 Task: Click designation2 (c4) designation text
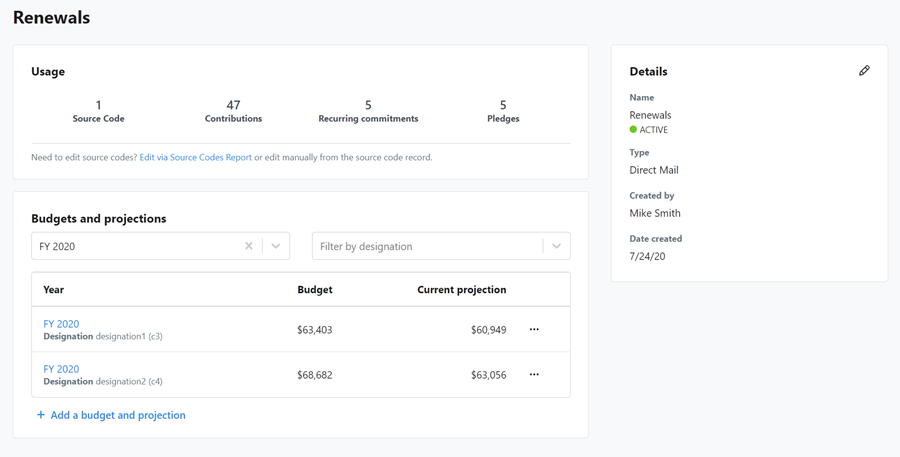[129, 381]
